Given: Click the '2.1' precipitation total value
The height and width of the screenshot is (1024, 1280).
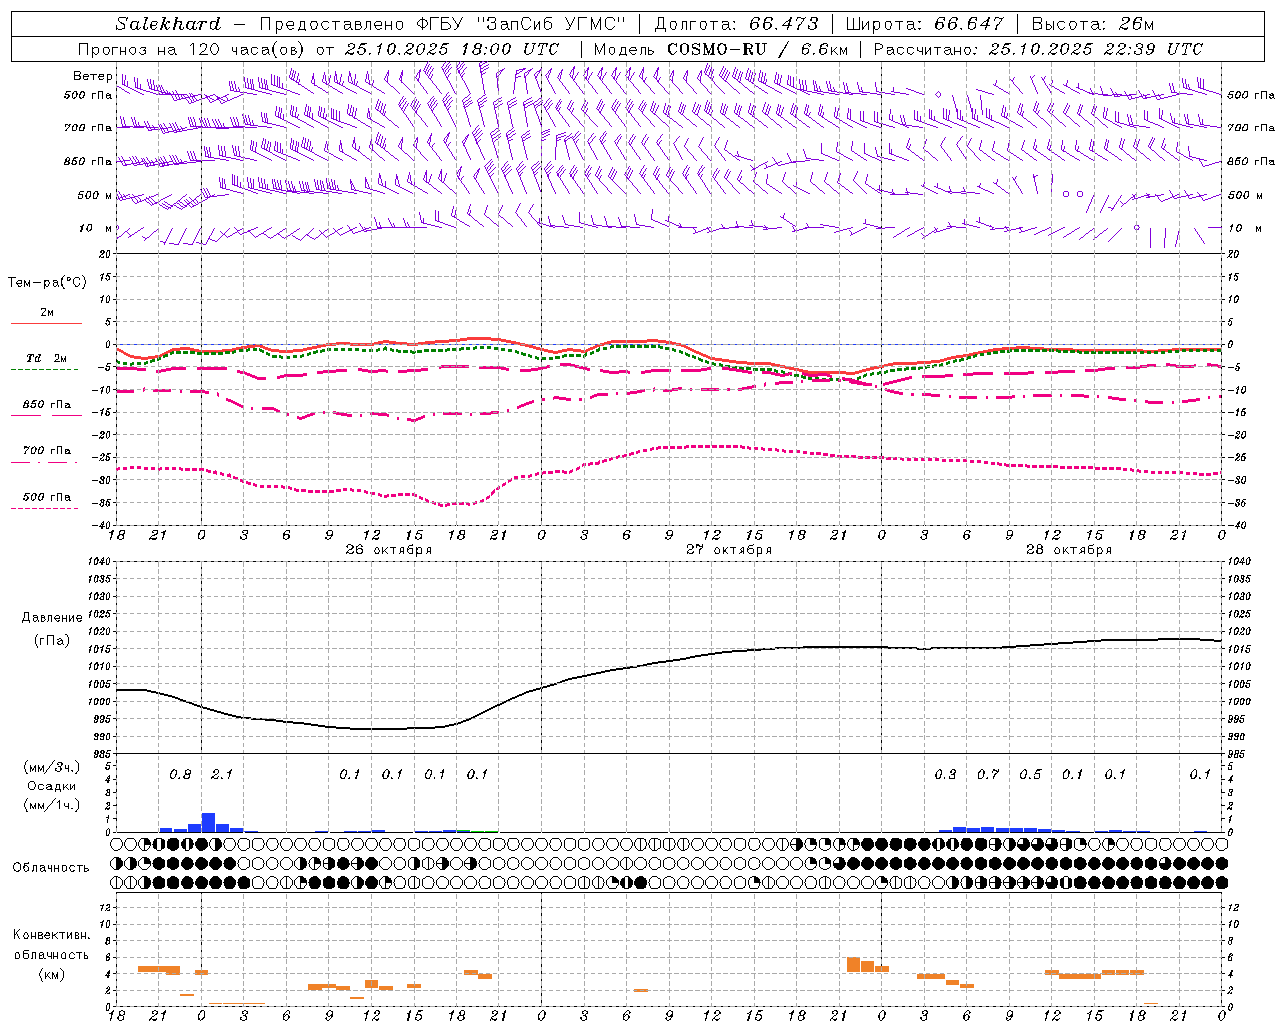Looking at the screenshot, I should coord(221,774).
